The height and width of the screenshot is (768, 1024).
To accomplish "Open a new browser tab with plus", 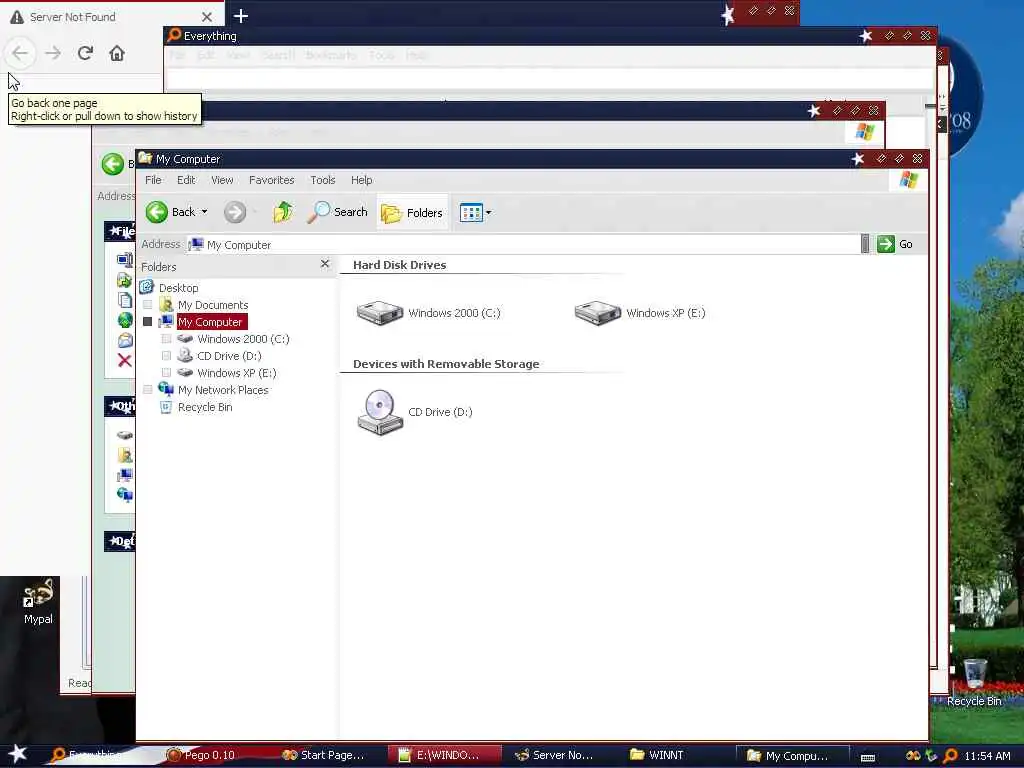I will click(241, 16).
